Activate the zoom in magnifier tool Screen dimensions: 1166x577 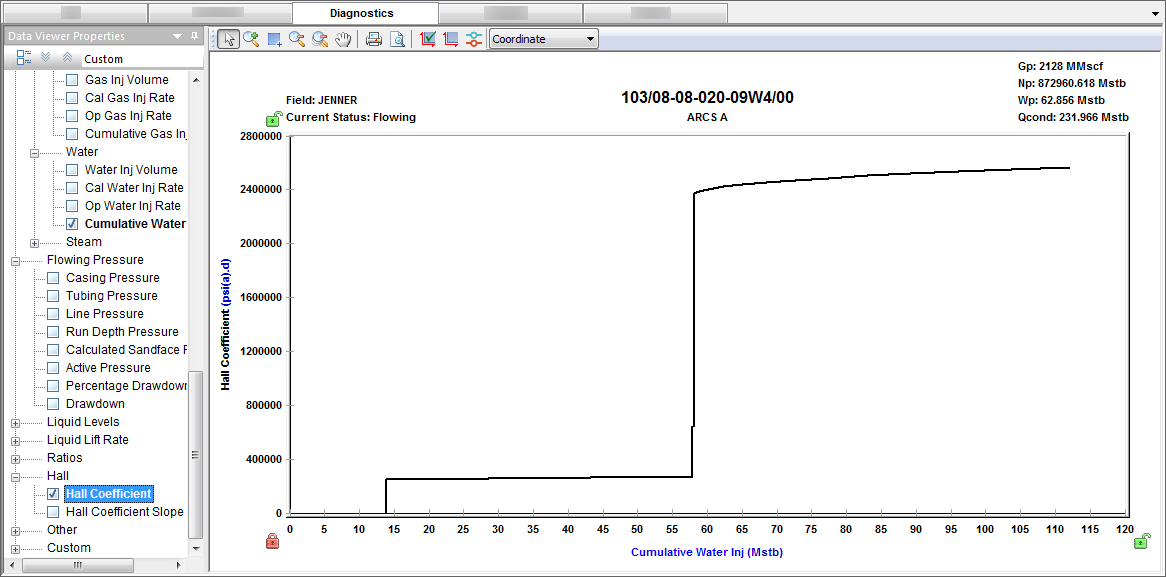[251, 39]
